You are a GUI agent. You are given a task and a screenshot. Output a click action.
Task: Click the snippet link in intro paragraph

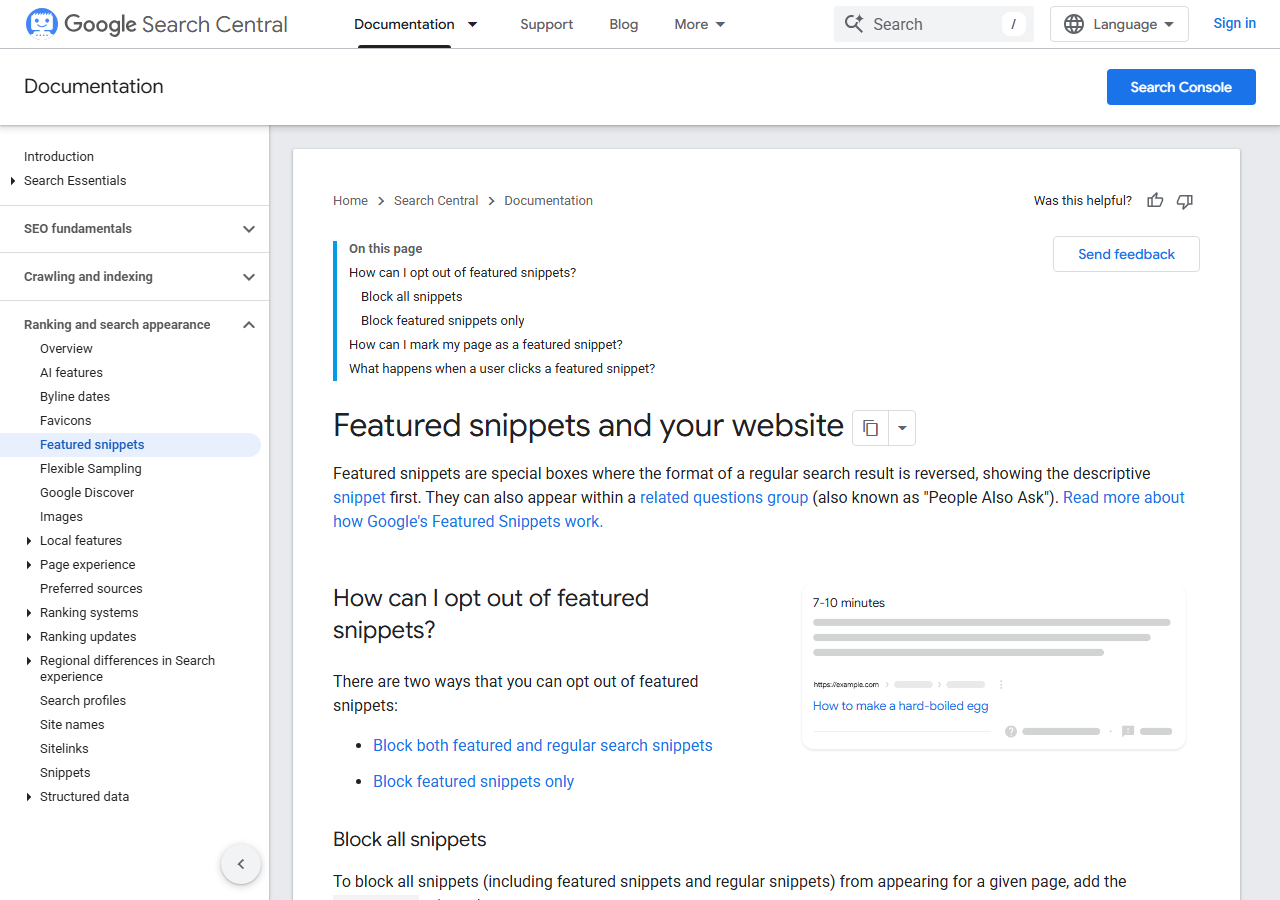point(359,497)
